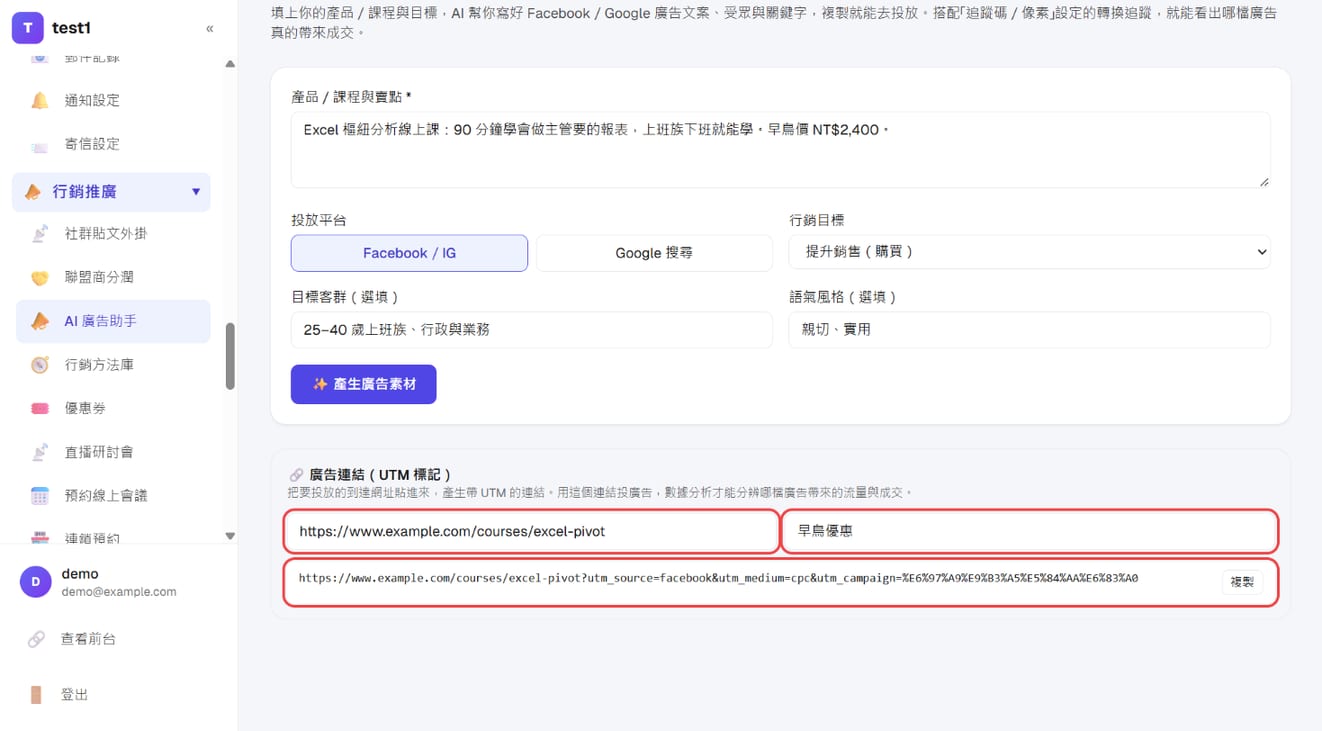Select the Google 搜尋 platform
This screenshot has width=1322, height=731.
point(654,253)
